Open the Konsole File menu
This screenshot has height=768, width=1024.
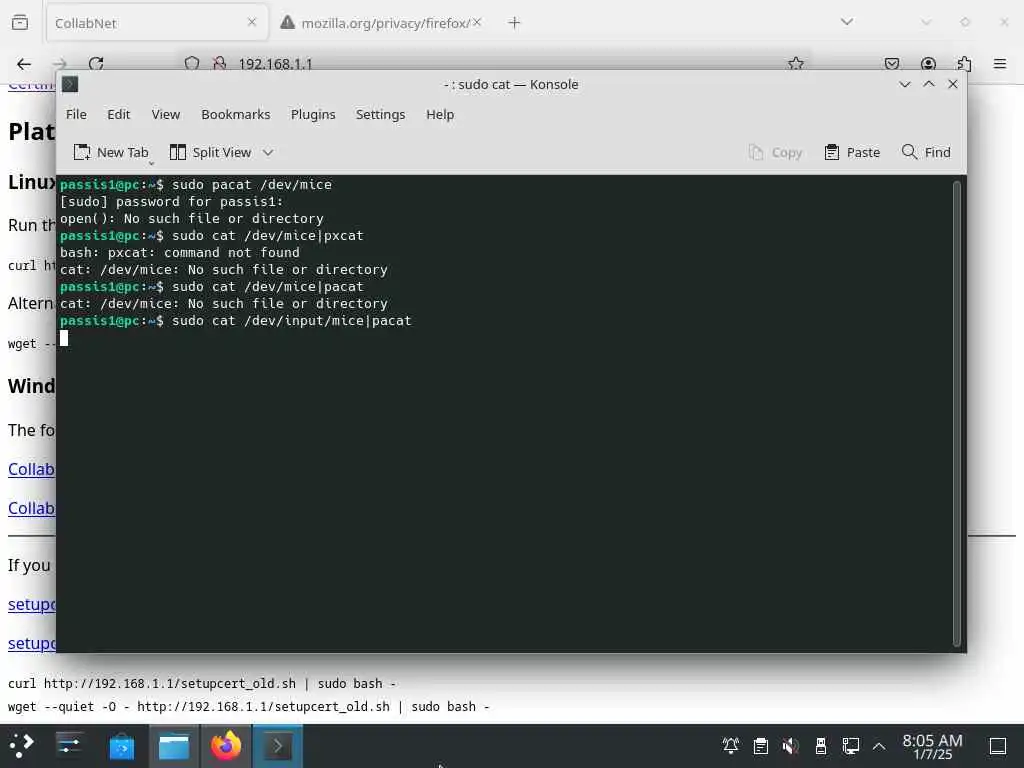click(76, 114)
